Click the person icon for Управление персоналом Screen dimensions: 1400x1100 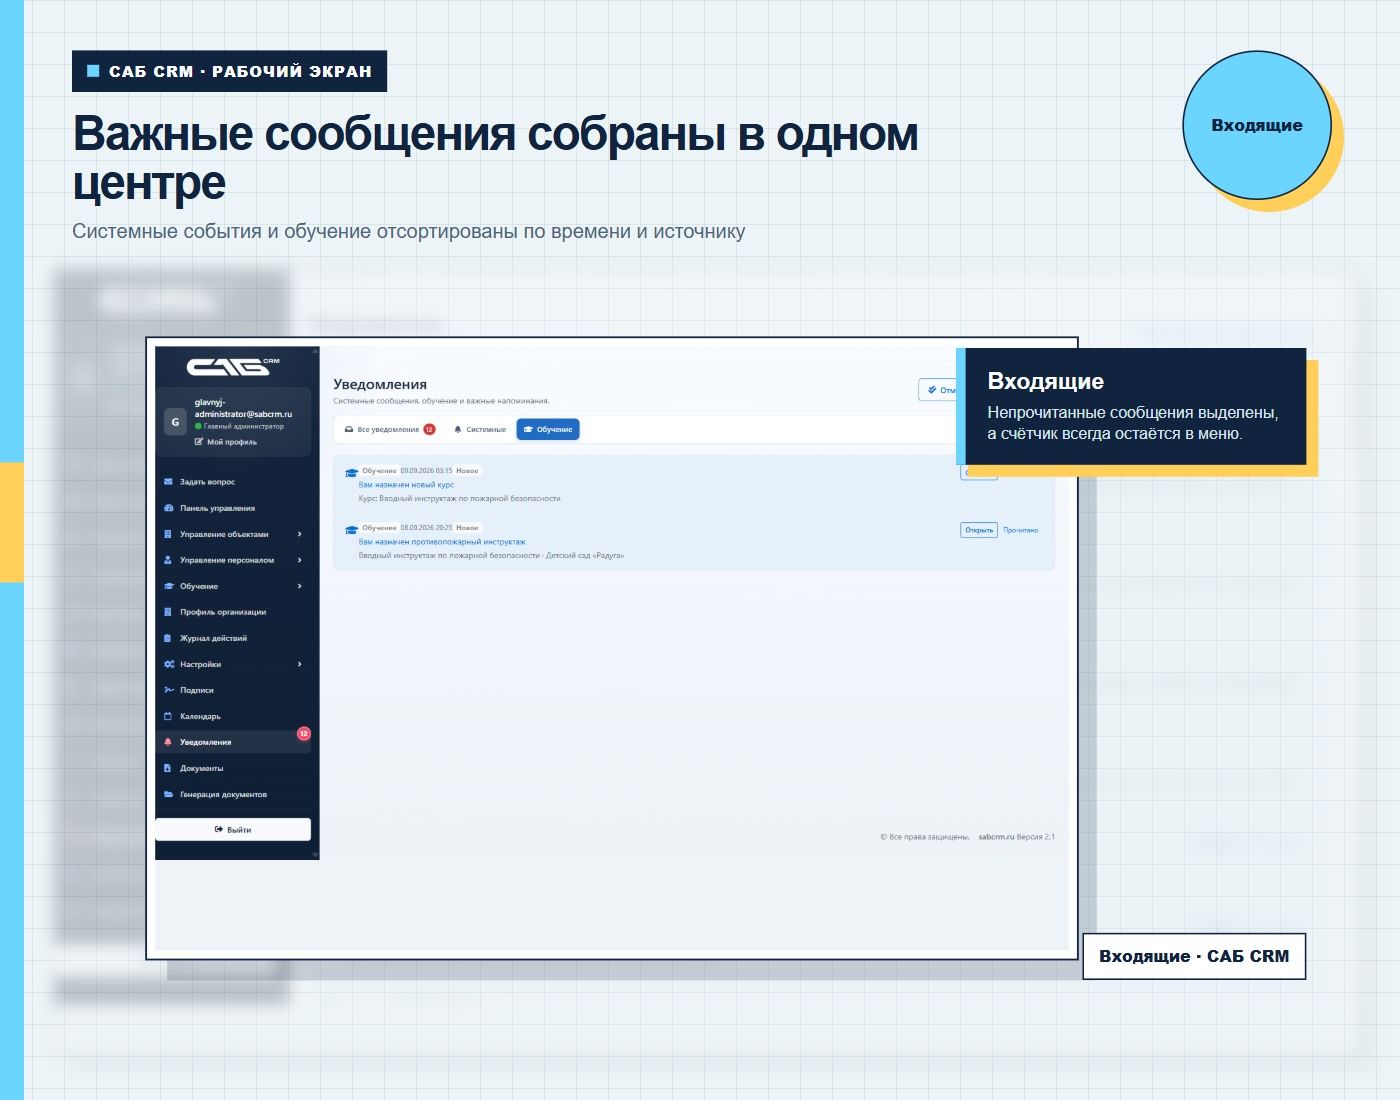pos(168,560)
